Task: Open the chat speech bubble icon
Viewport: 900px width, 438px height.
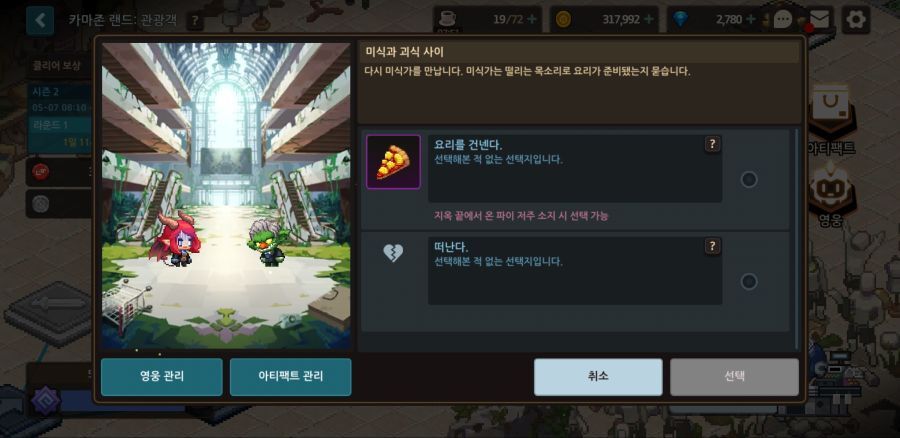Action: click(x=783, y=20)
